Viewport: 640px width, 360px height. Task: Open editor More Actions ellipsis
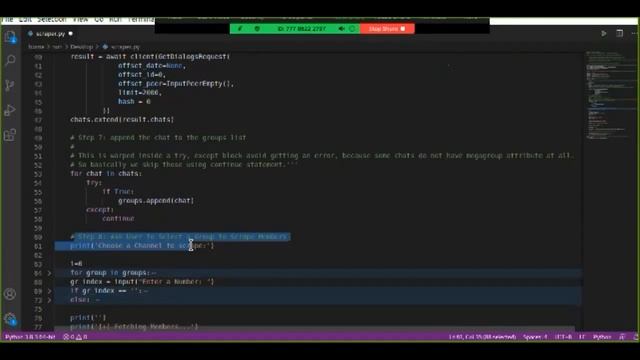click(634, 33)
